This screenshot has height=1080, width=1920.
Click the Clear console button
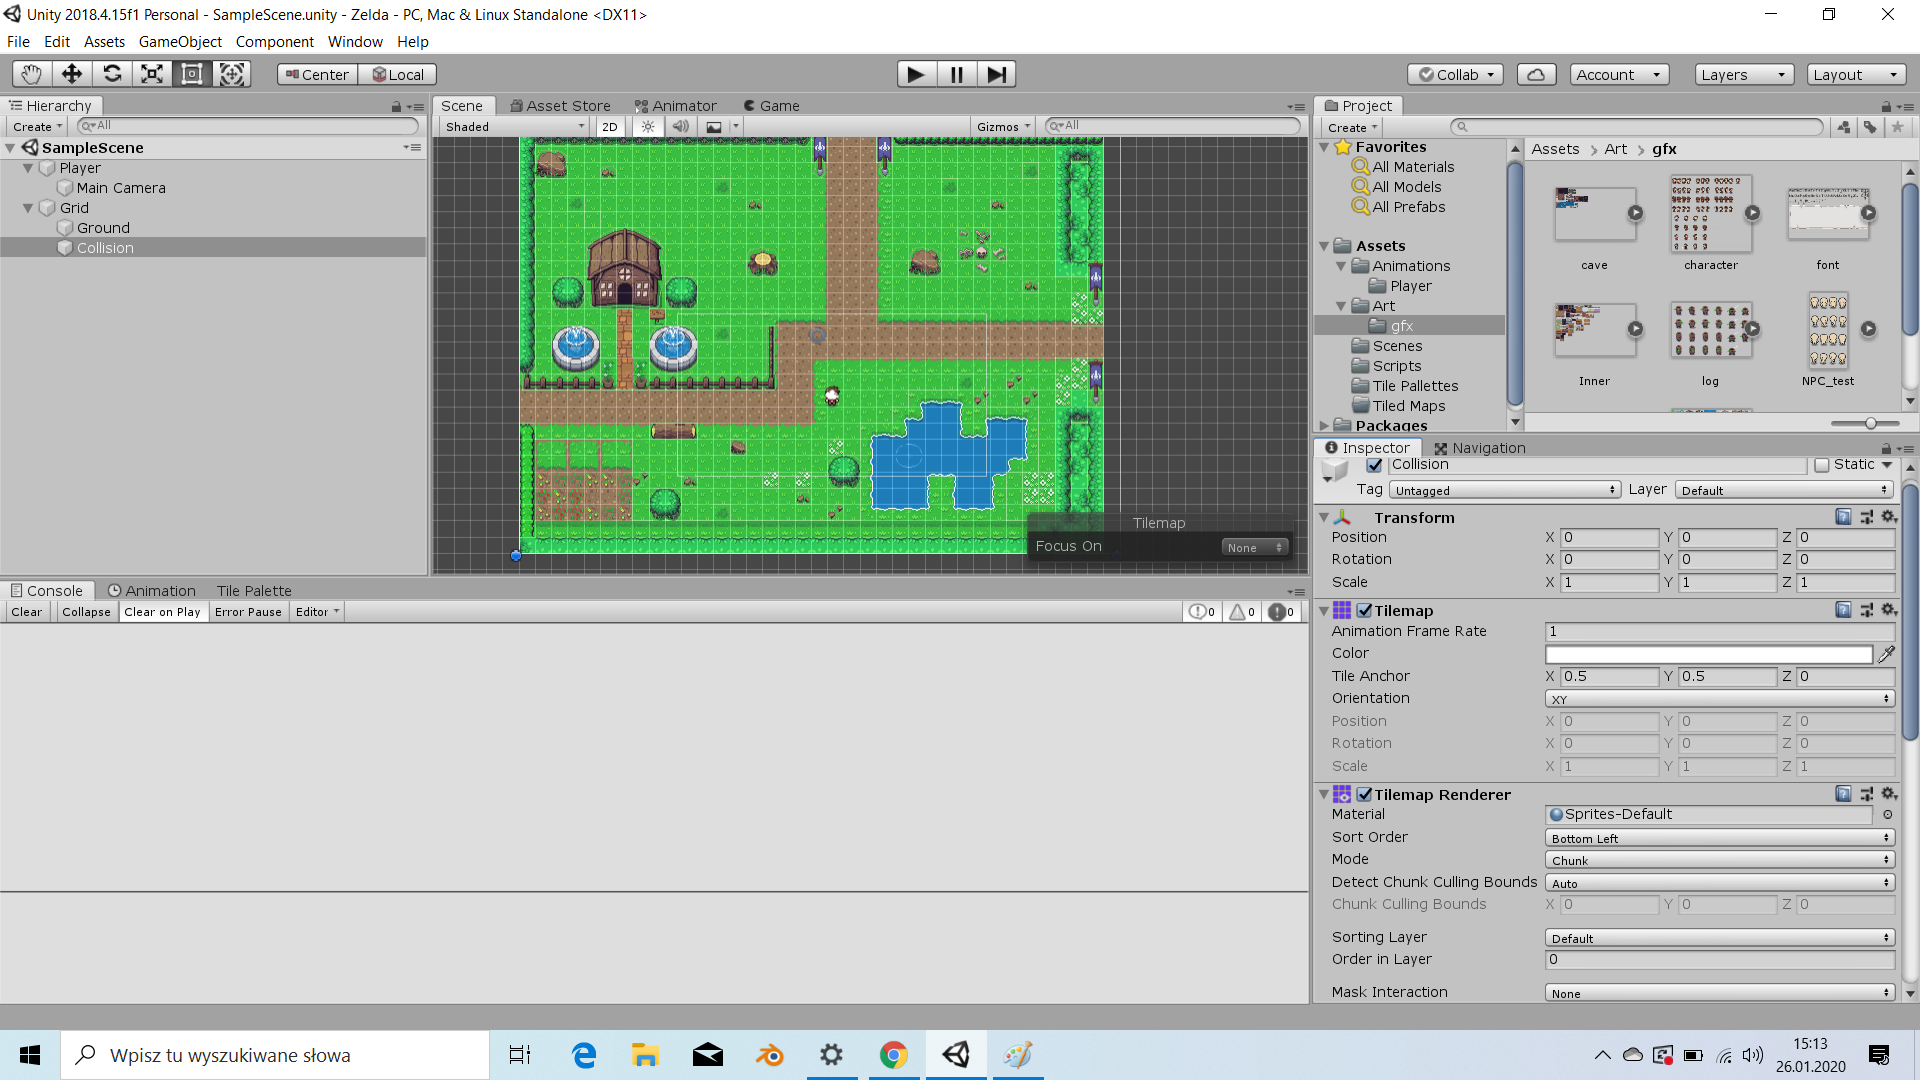click(27, 612)
